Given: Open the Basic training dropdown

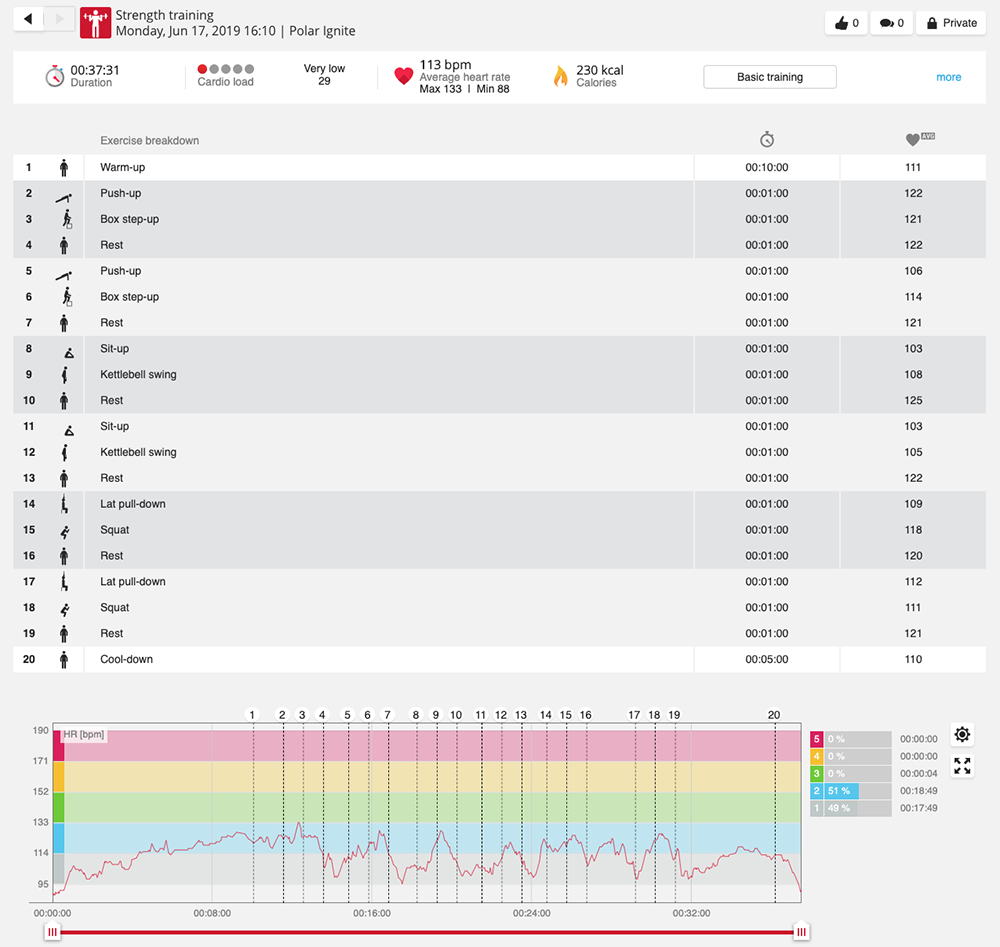Looking at the screenshot, I should pos(769,77).
